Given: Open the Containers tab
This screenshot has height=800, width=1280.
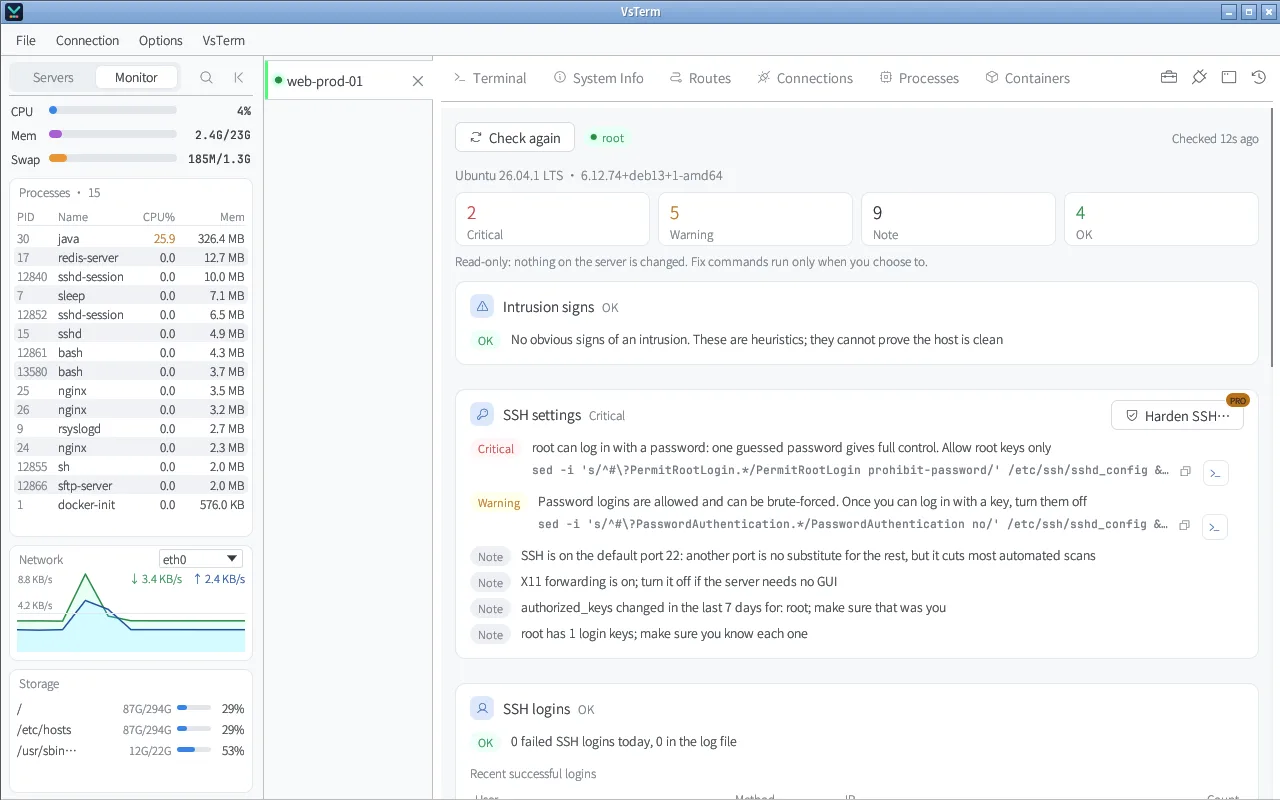Looking at the screenshot, I should click(1027, 78).
